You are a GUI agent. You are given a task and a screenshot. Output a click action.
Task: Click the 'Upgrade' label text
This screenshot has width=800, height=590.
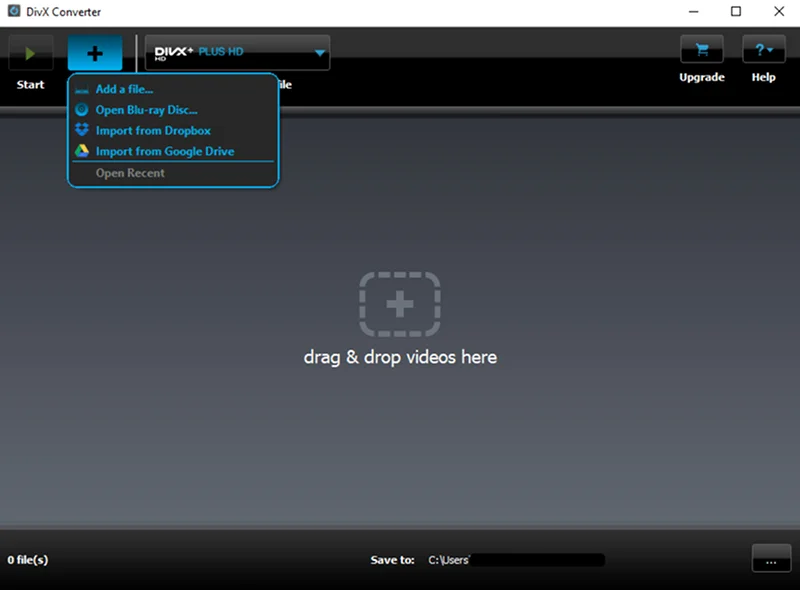pyautogui.click(x=702, y=77)
